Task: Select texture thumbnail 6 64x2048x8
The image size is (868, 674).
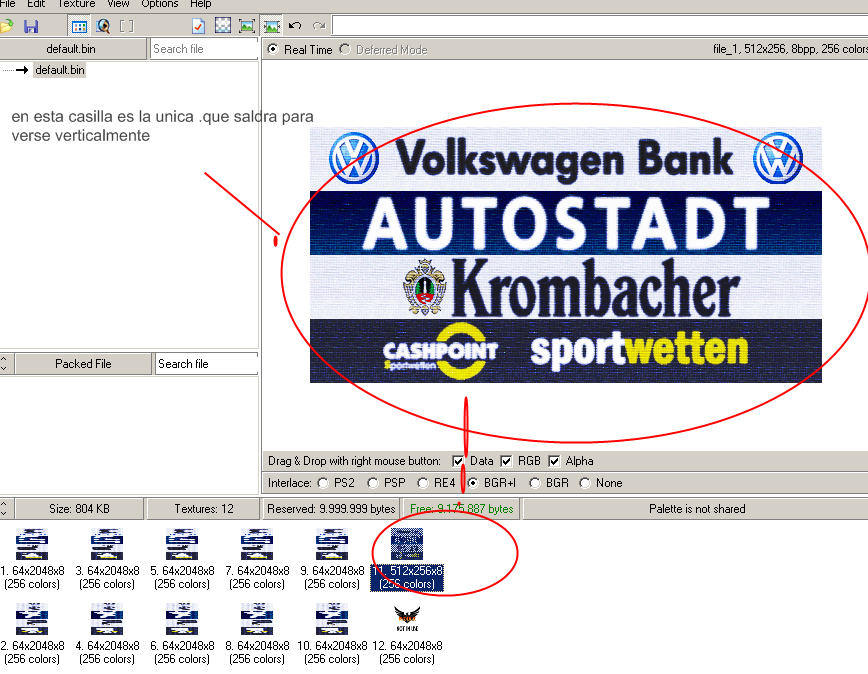Action: pyautogui.click(x=182, y=634)
